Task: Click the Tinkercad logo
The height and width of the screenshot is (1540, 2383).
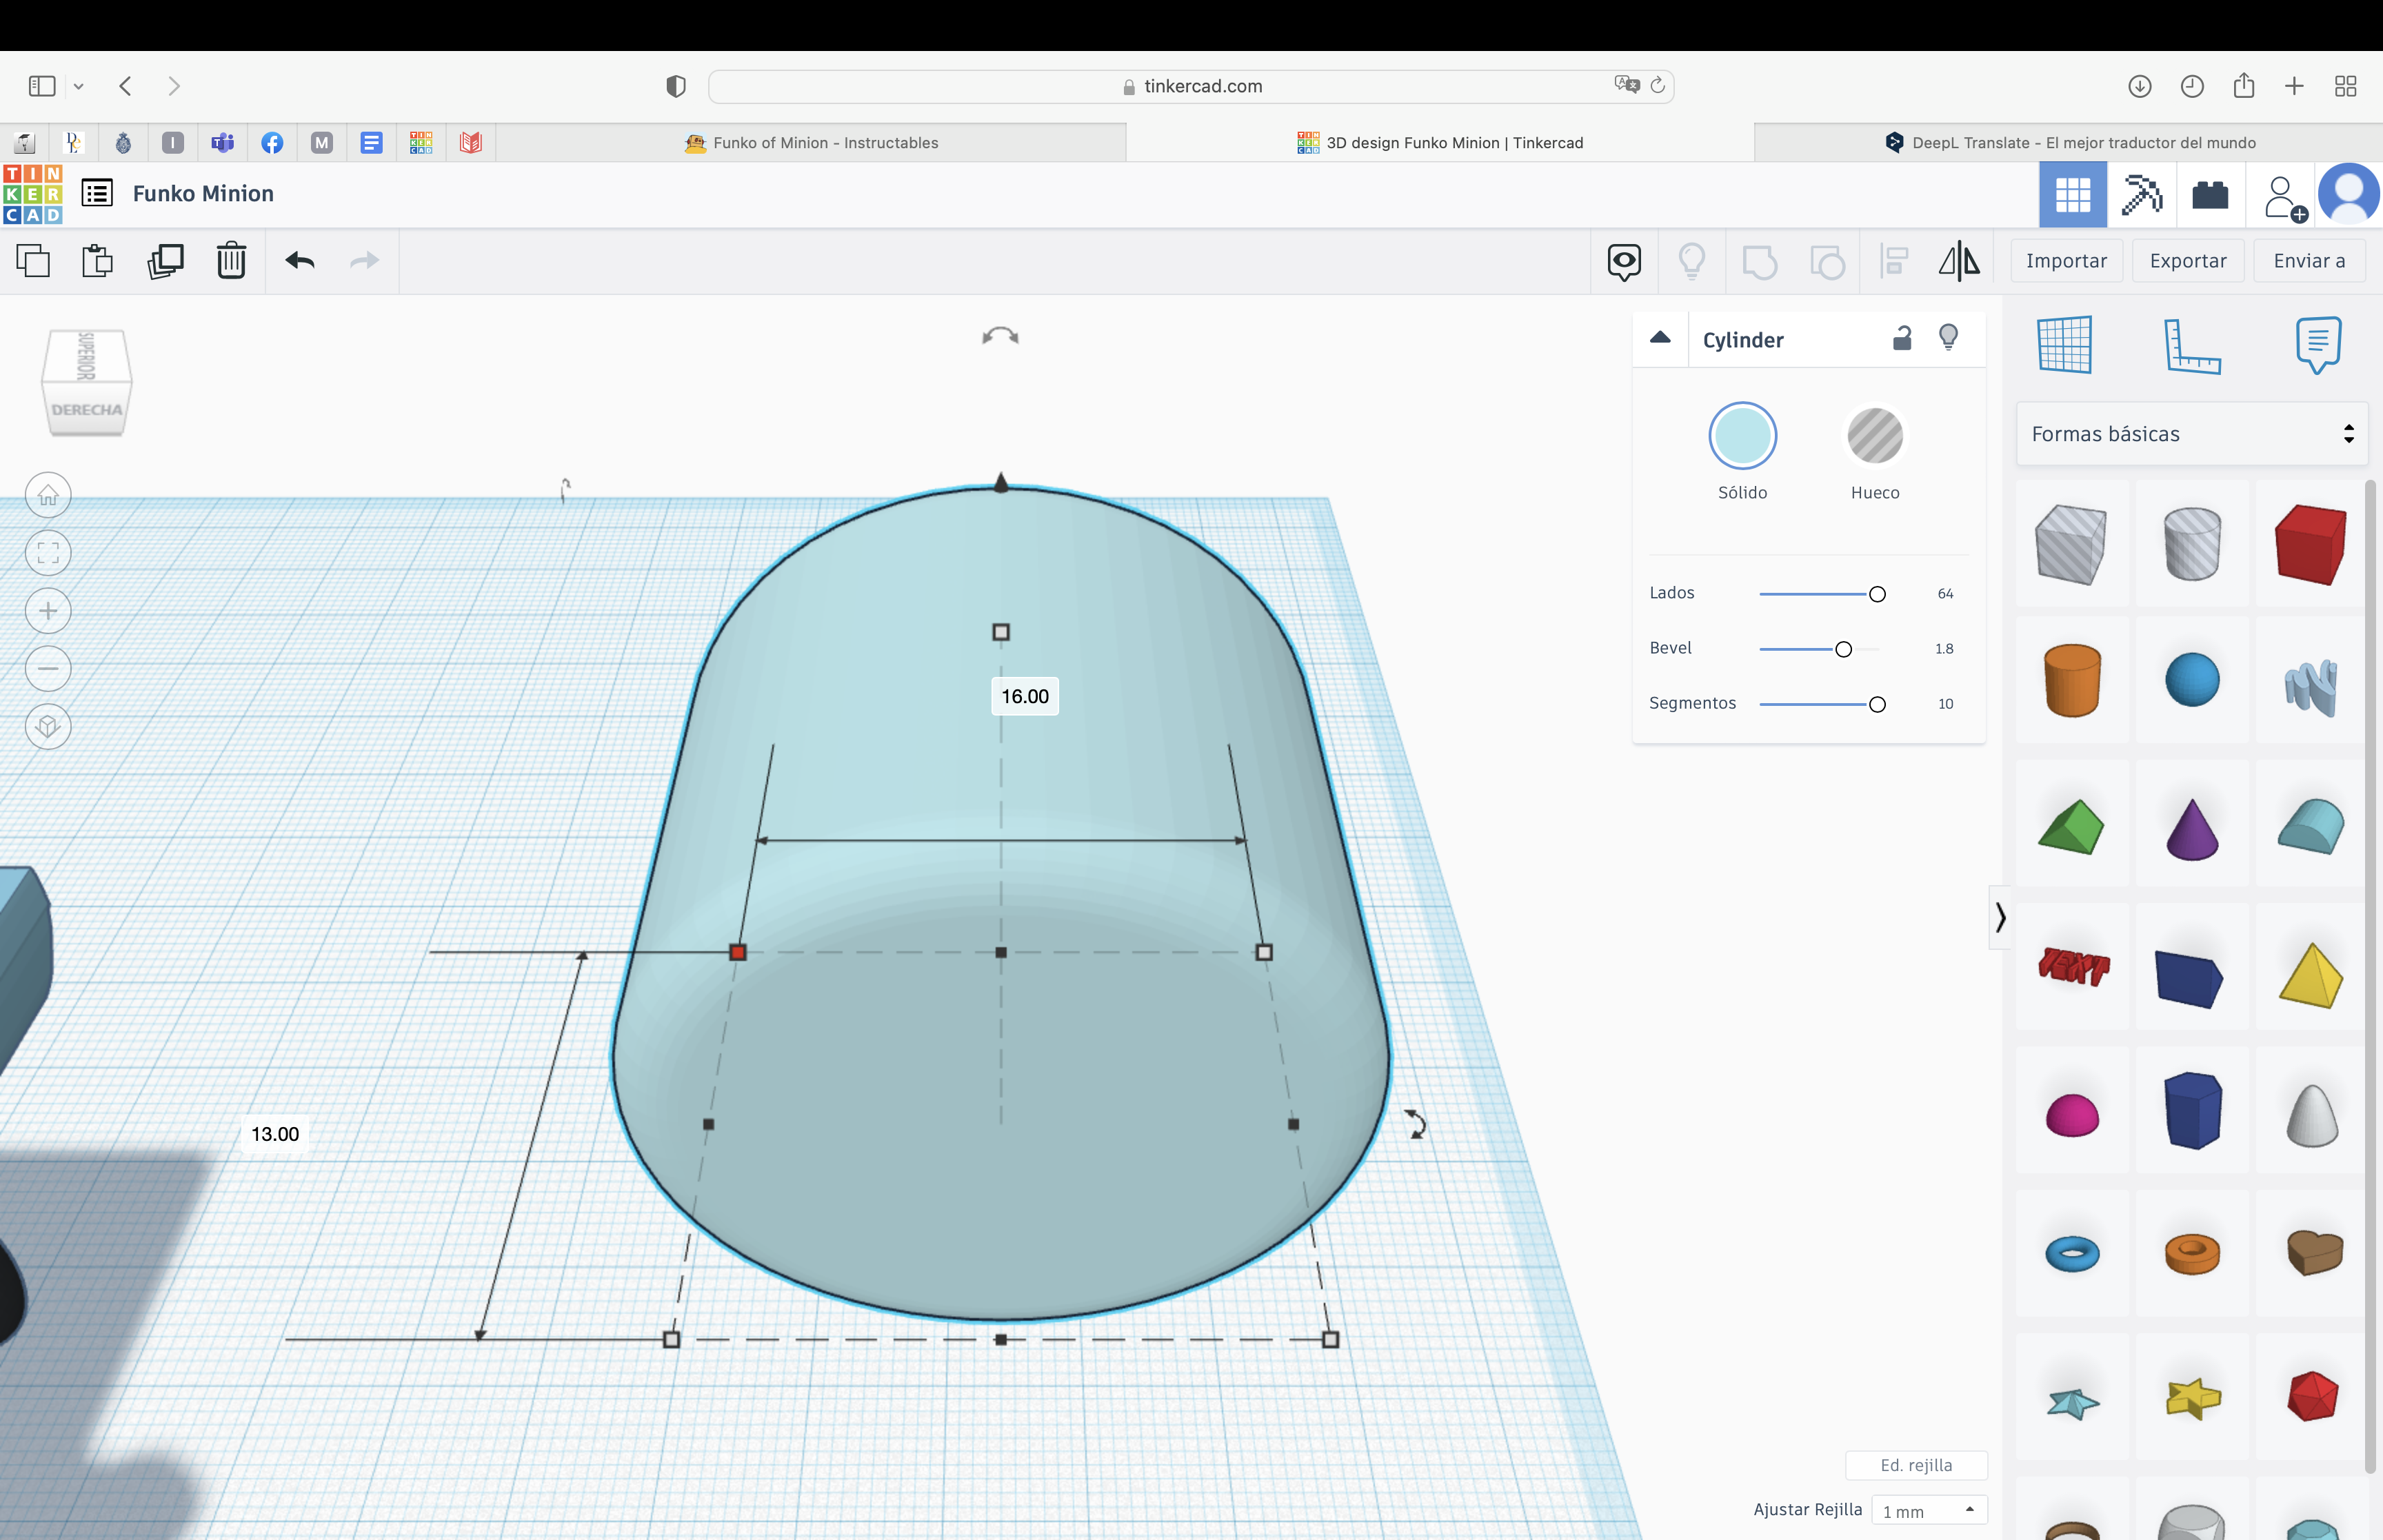Action: pos(32,194)
